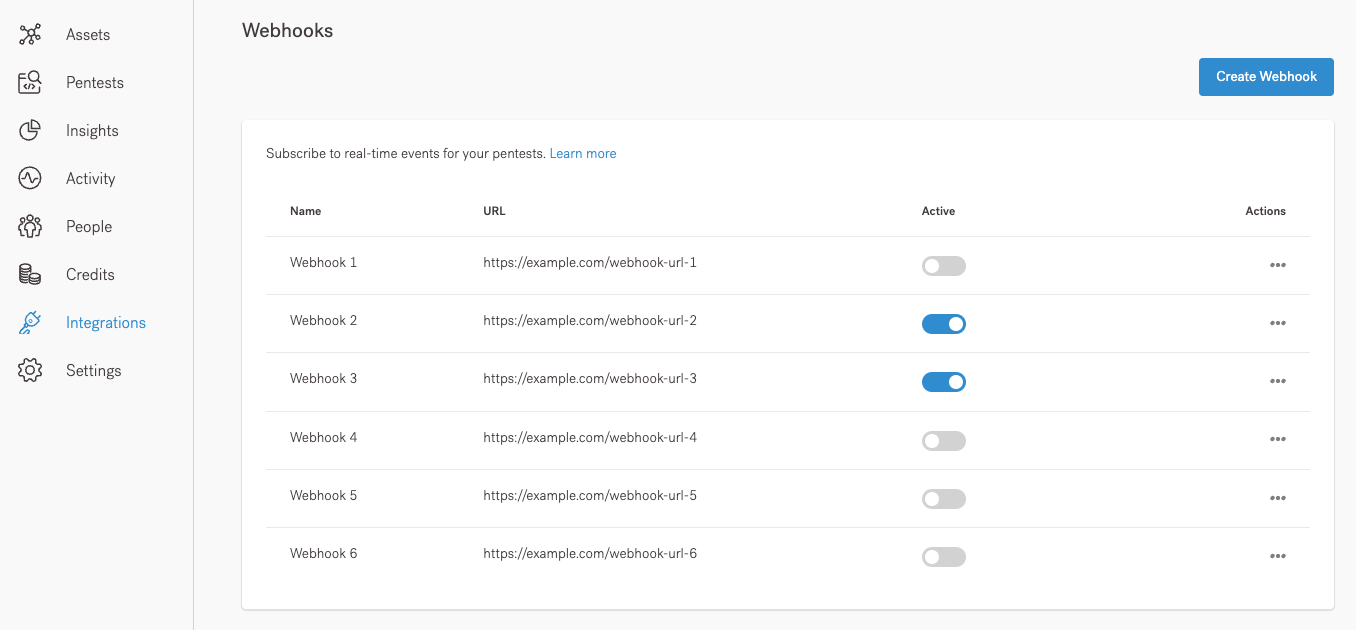Open actions ellipsis for Webhook 6
Viewport: 1356px width, 630px height.
tap(1277, 556)
